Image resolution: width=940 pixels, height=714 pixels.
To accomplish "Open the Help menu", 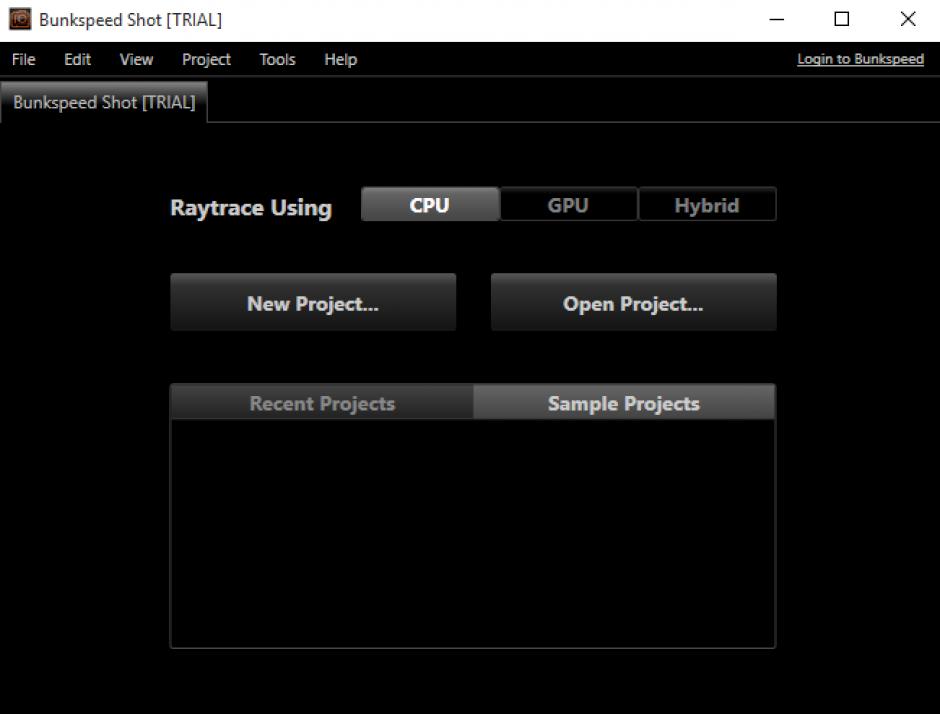I will tap(341, 59).
